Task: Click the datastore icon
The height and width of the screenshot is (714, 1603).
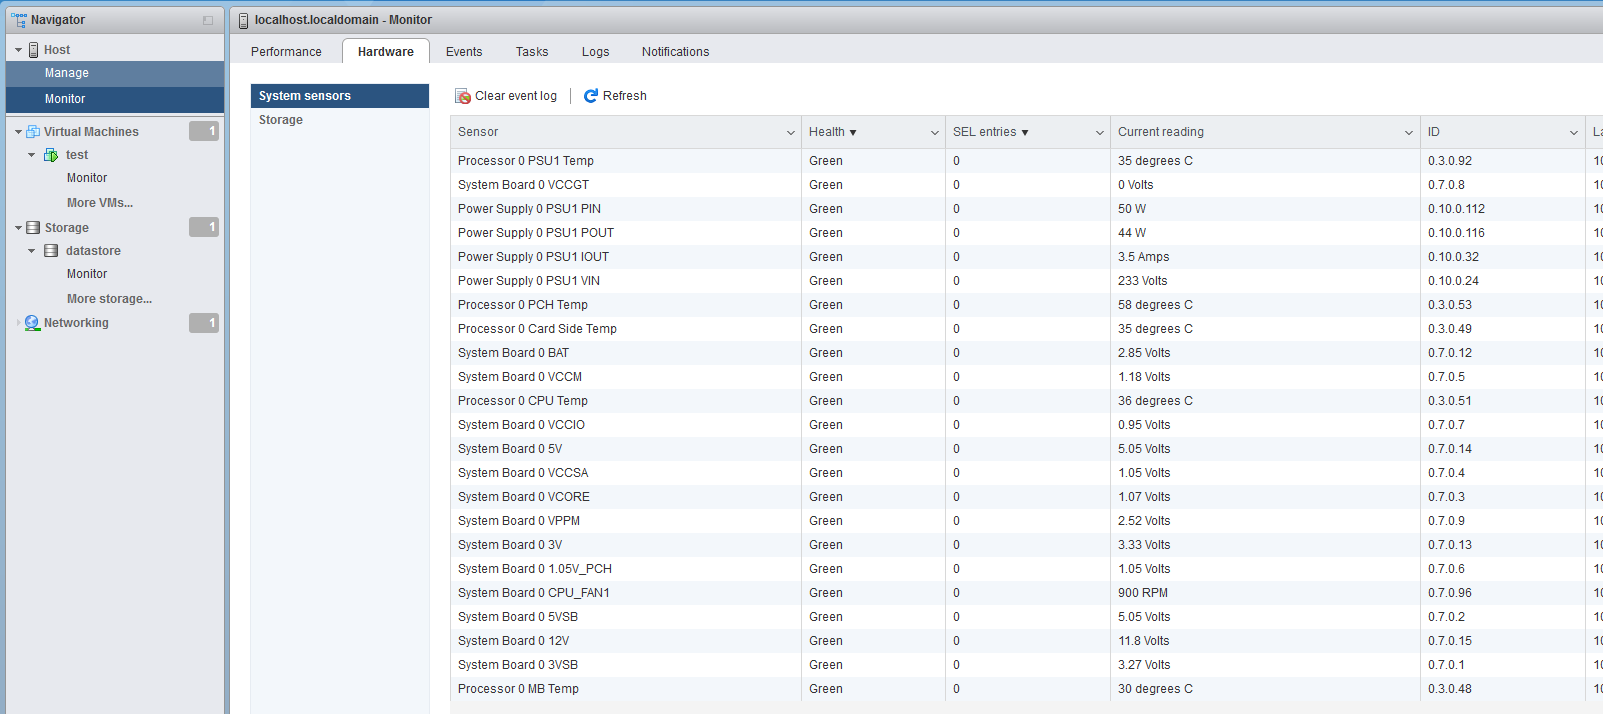Action: point(51,251)
